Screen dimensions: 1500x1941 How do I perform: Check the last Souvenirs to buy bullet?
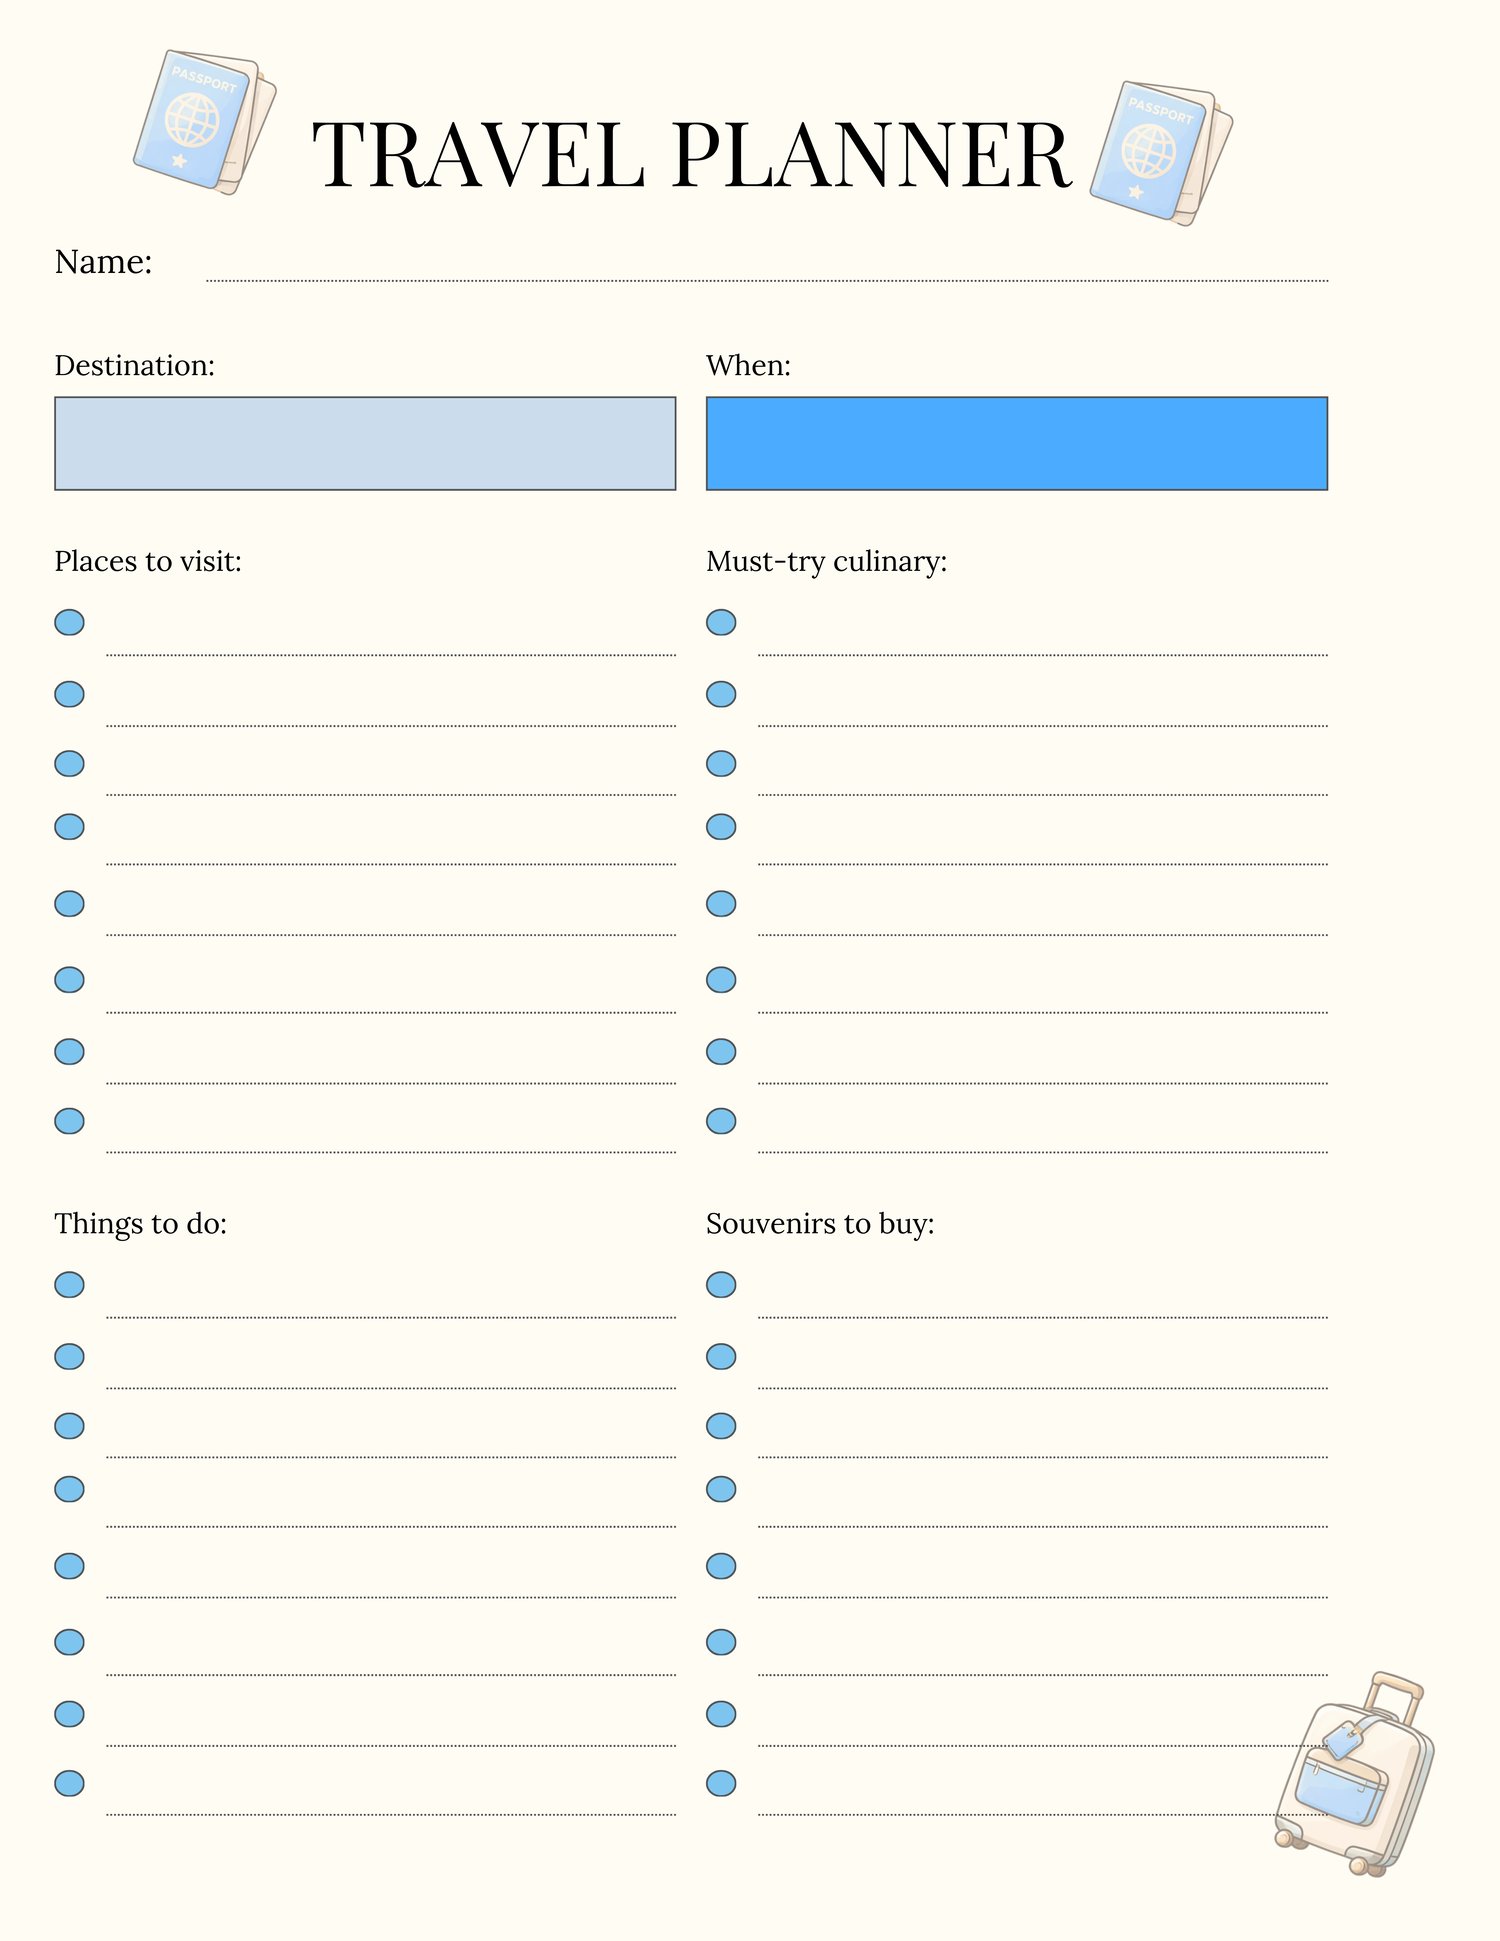pyautogui.click(x=721, y=1783)
